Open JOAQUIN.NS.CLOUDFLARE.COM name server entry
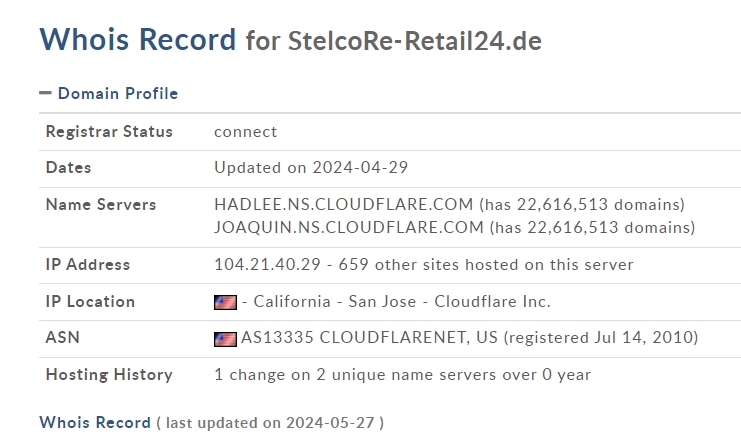The height and width of the screenshot is (440, 741). click(x=349, y=227)
